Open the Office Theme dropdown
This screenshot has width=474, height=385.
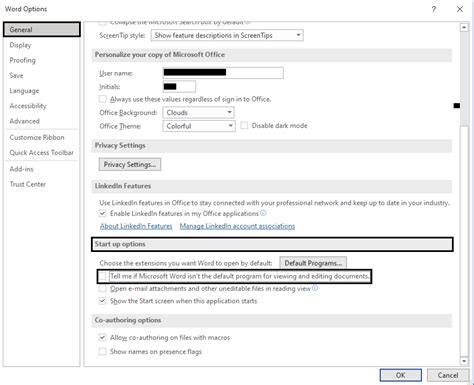coord(199,126)
